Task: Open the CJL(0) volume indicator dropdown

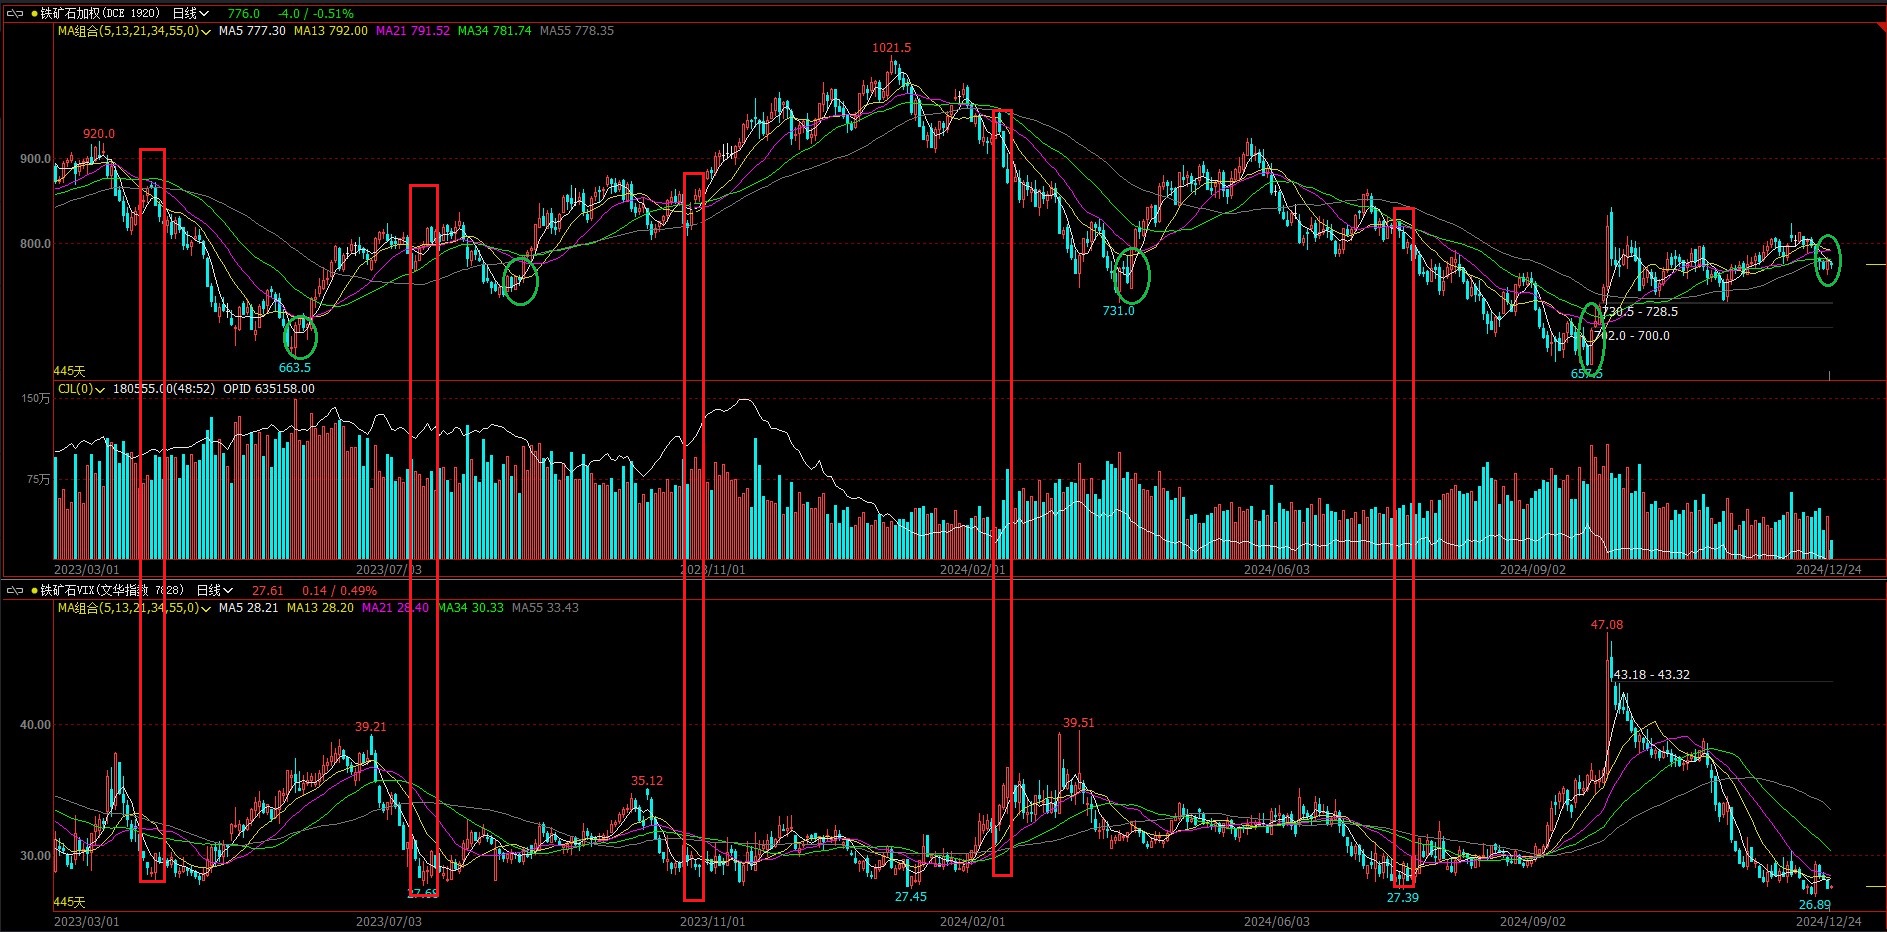Action: point(81,389)
